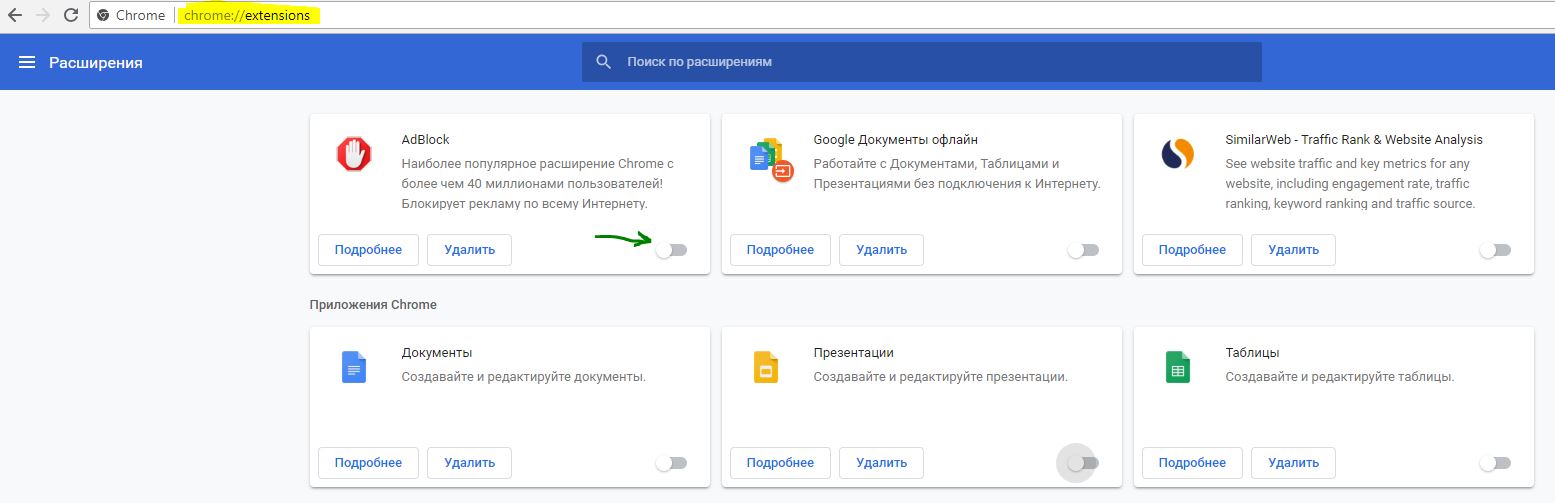Click the Google Документы офлайн title
The height and width of the screenshot is (503, 1555).
[896, 140]
